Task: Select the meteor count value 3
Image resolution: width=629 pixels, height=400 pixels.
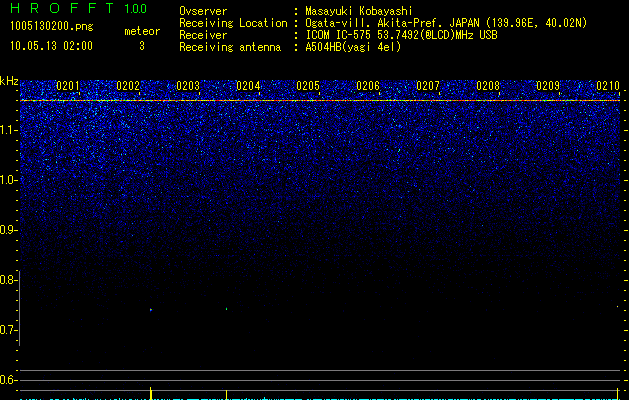Action: click(142, 46)
